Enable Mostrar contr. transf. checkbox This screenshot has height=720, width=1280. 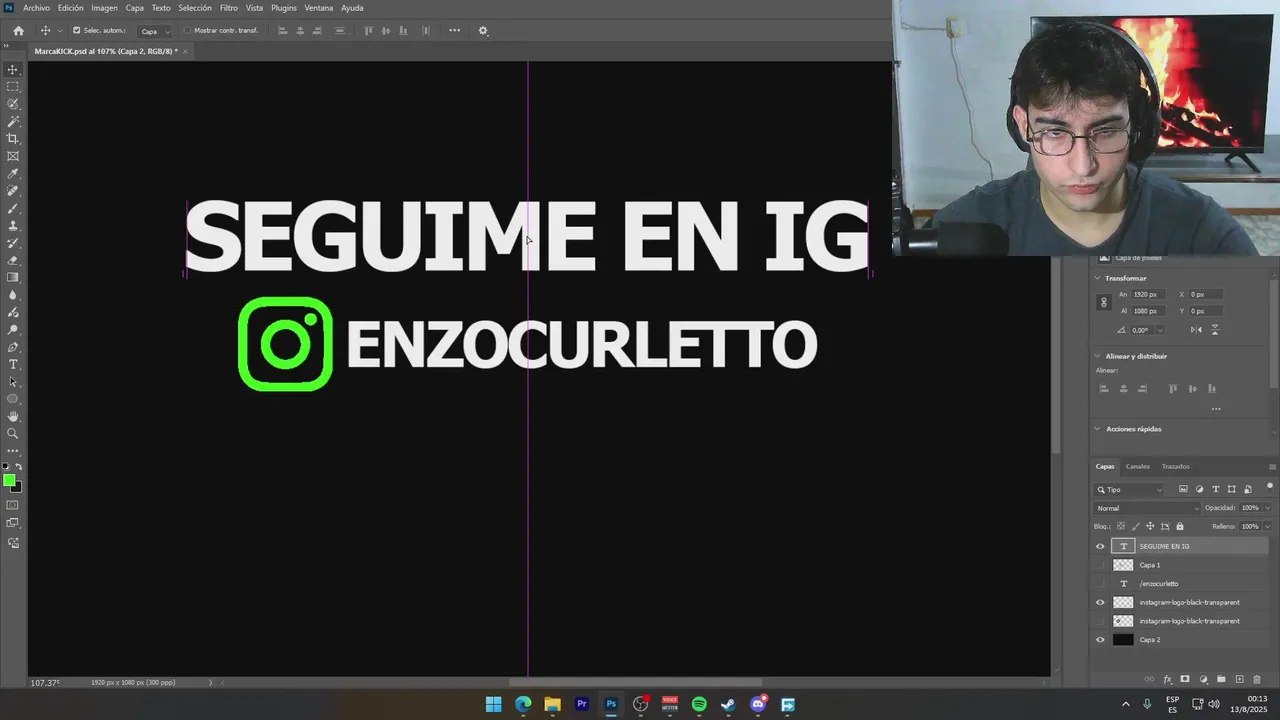187,30
